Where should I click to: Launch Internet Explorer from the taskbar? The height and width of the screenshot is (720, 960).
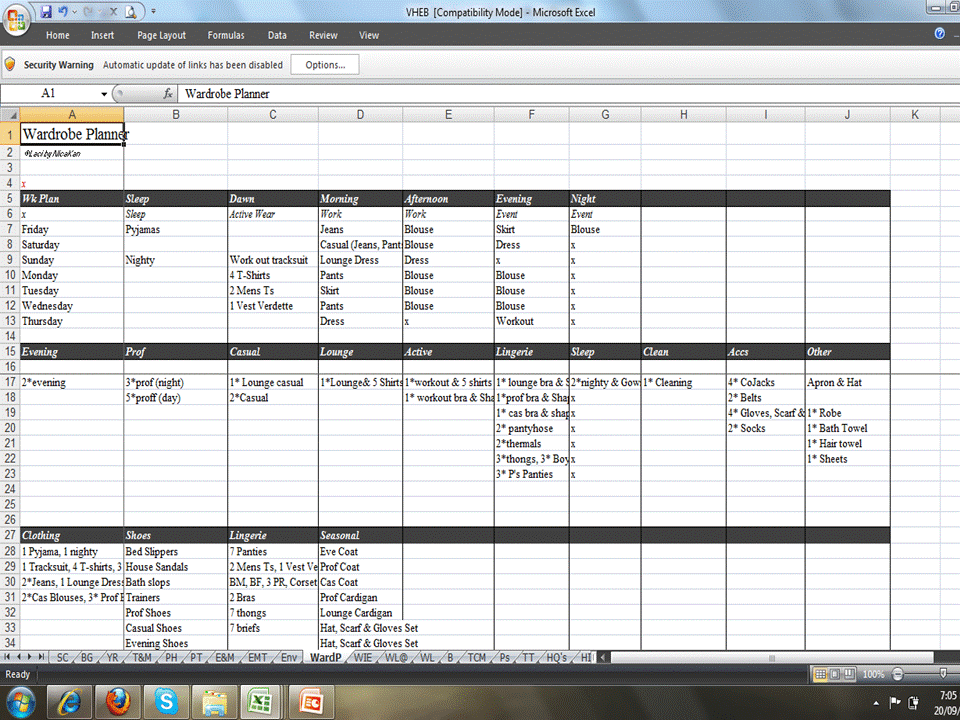click(x=69, y=702)
